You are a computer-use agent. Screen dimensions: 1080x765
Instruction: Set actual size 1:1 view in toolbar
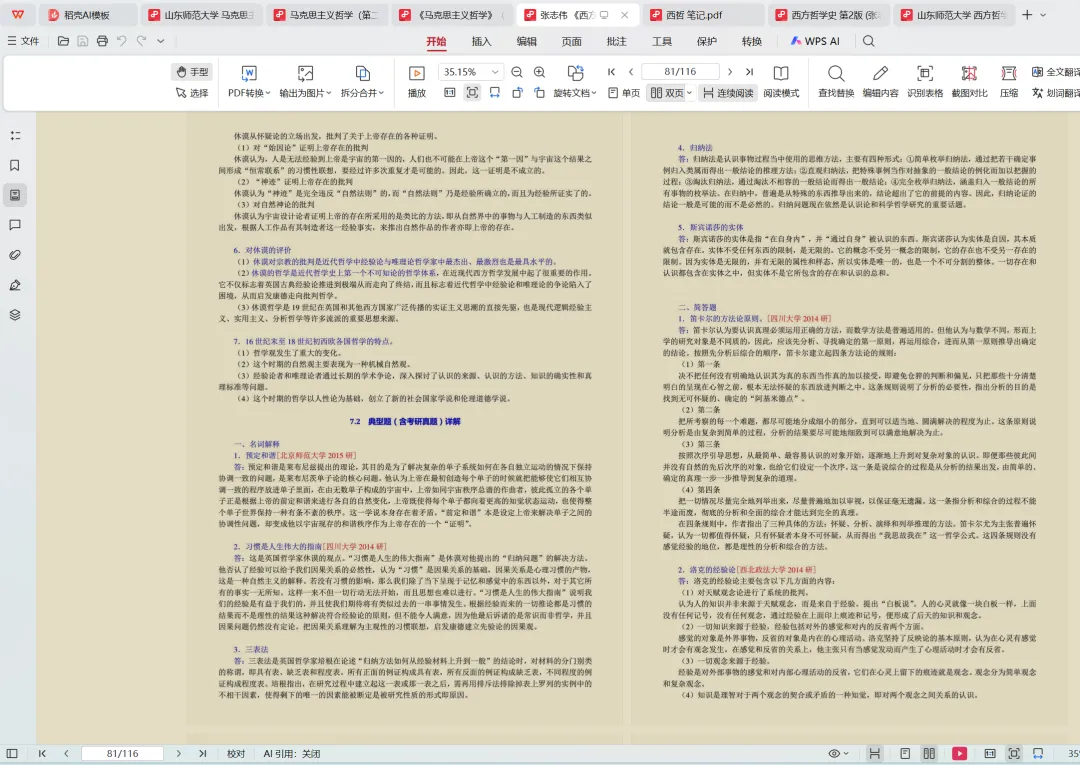click(x=450, y=92)
